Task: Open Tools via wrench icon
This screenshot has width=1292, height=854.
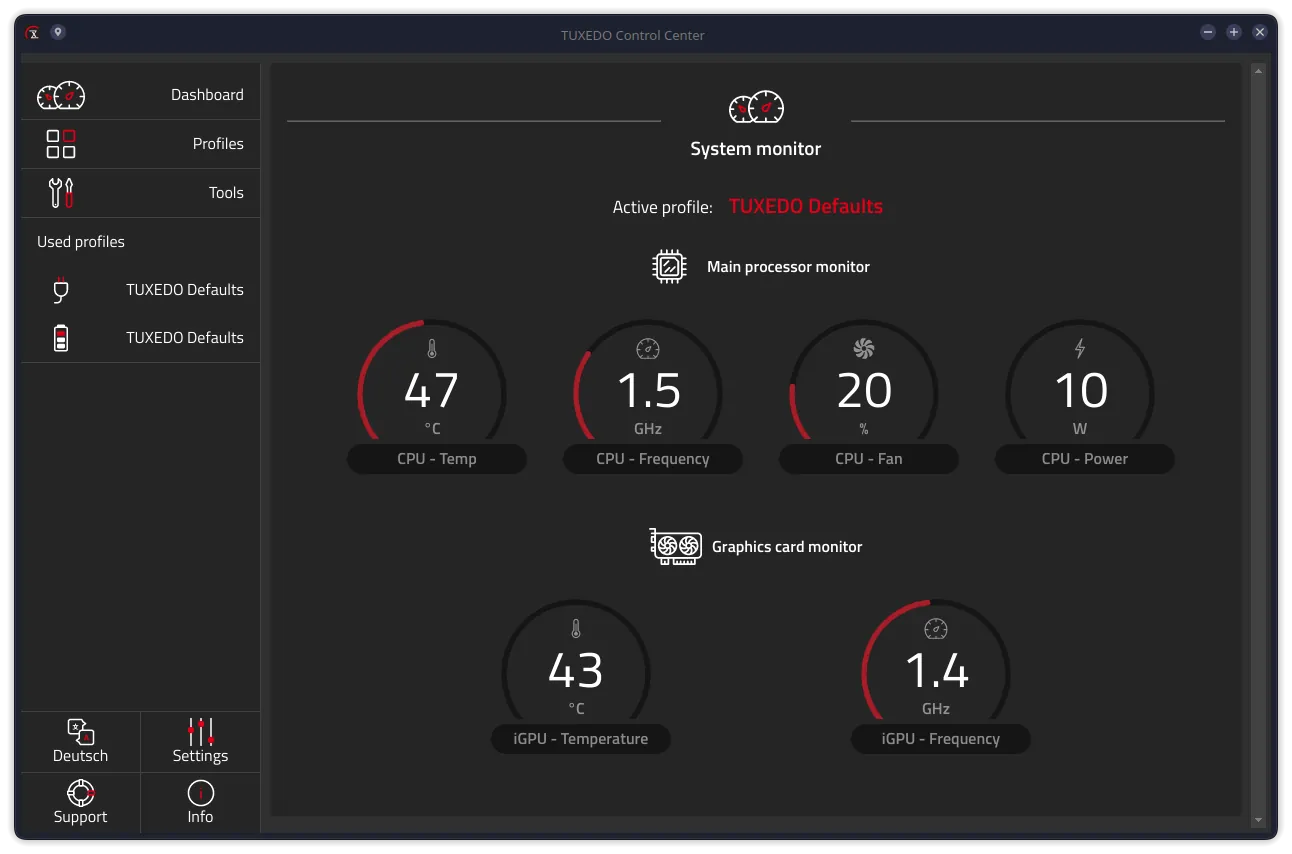Action: [x=61, y=192]
